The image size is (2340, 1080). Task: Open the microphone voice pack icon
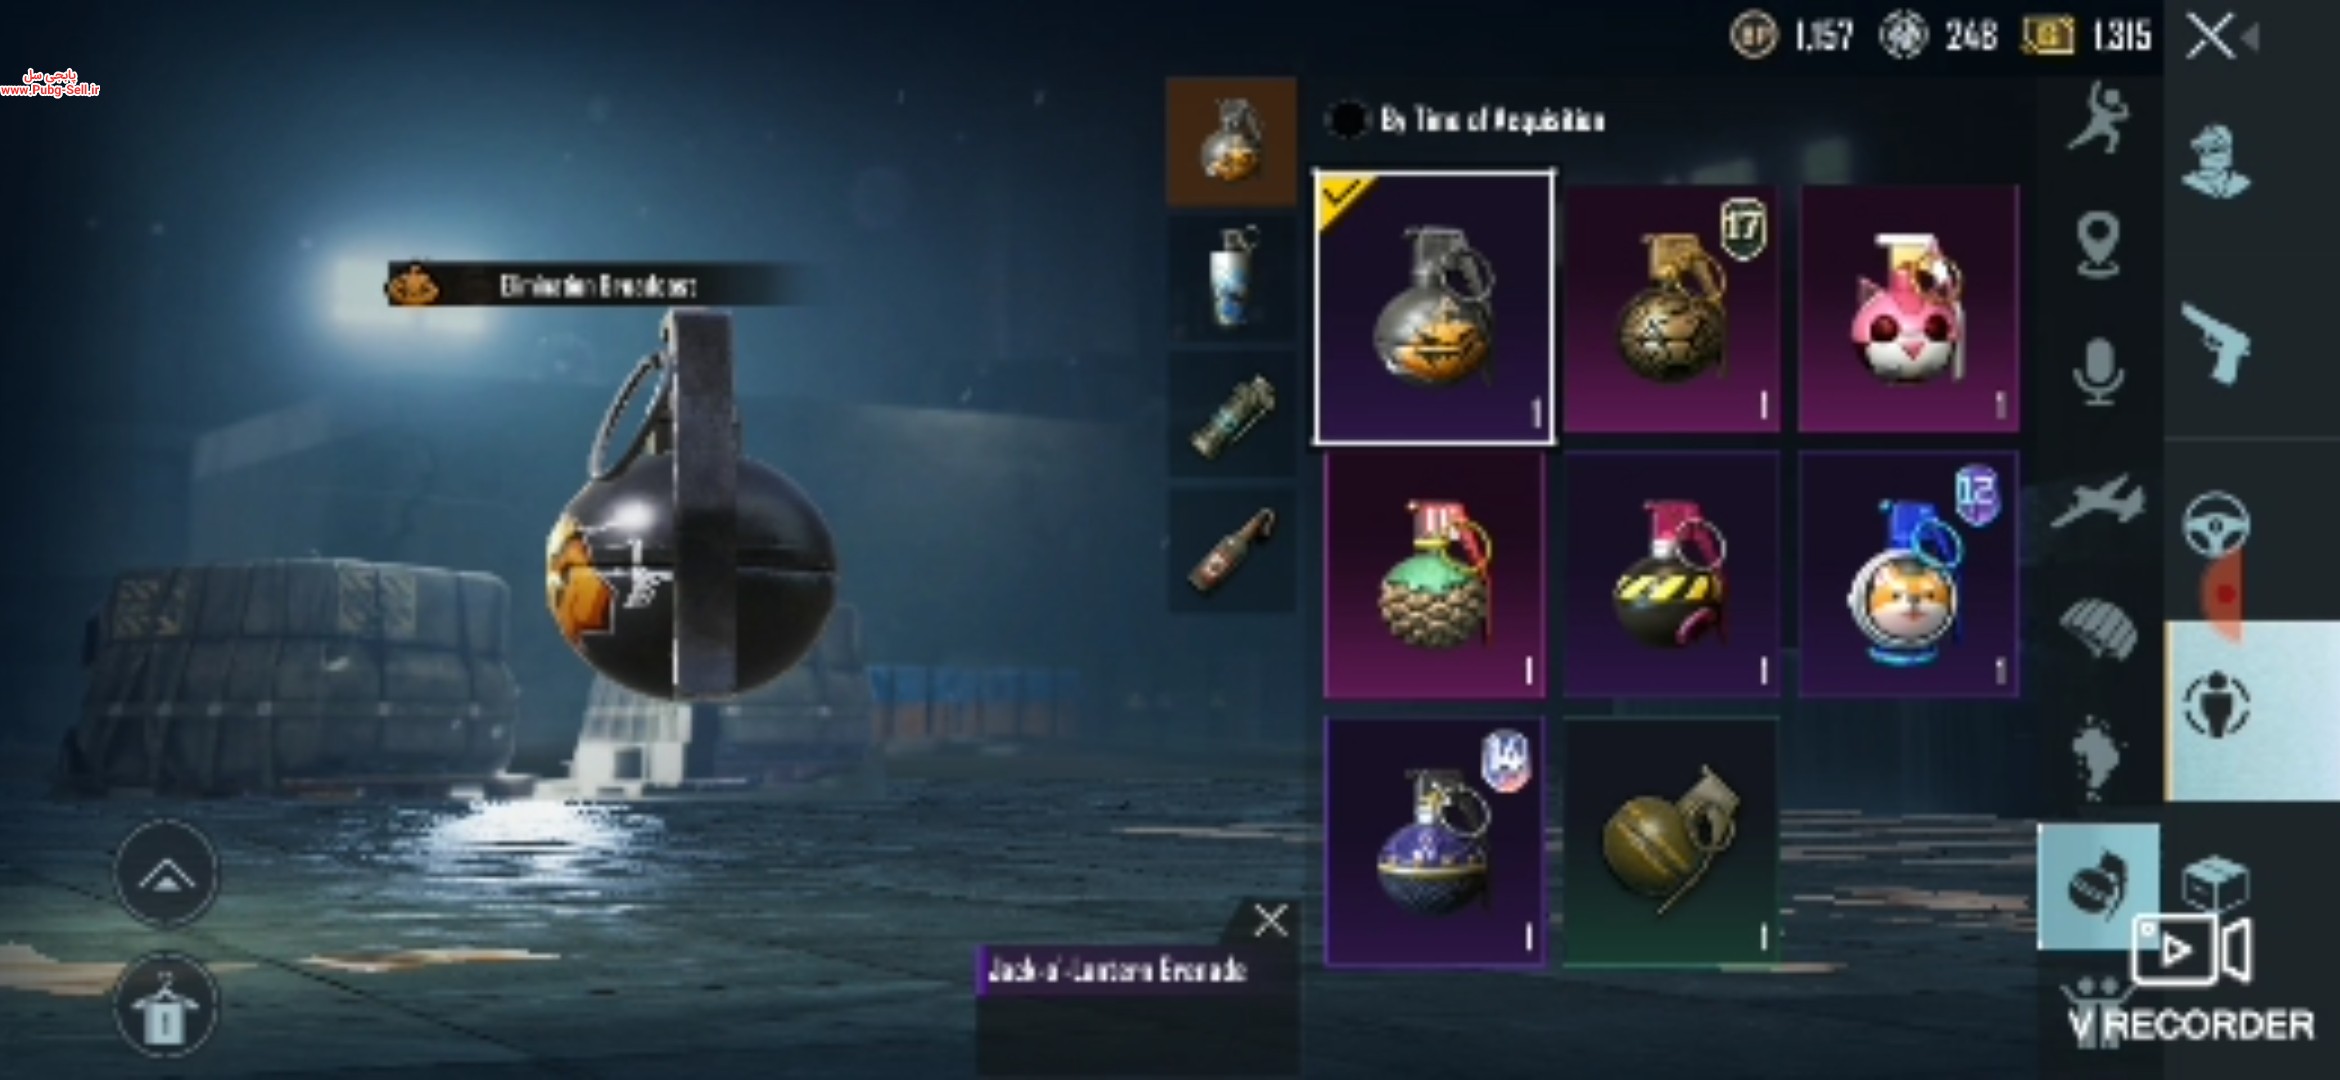pyautogui.click(x=2097, y=372)
